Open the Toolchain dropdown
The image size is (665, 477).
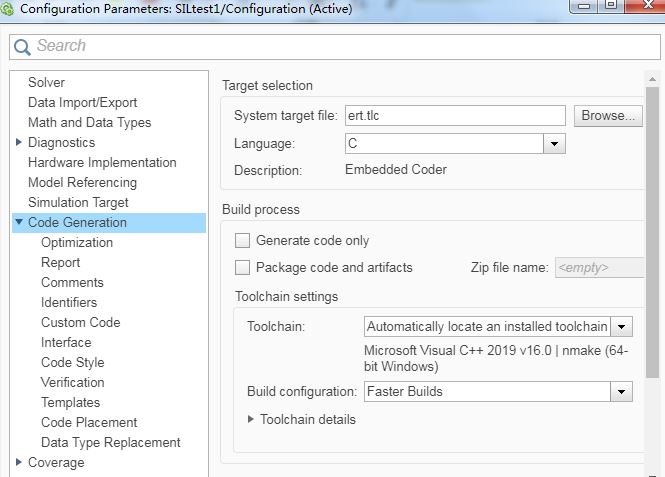622,327
